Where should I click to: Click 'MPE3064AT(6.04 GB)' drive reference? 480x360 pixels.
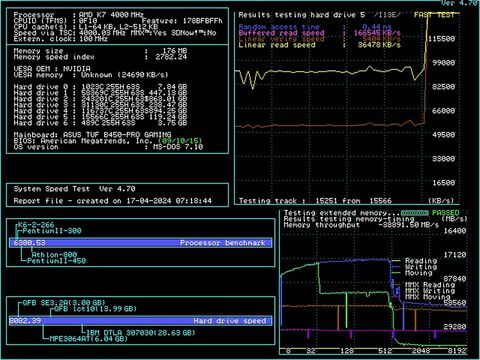89,339
